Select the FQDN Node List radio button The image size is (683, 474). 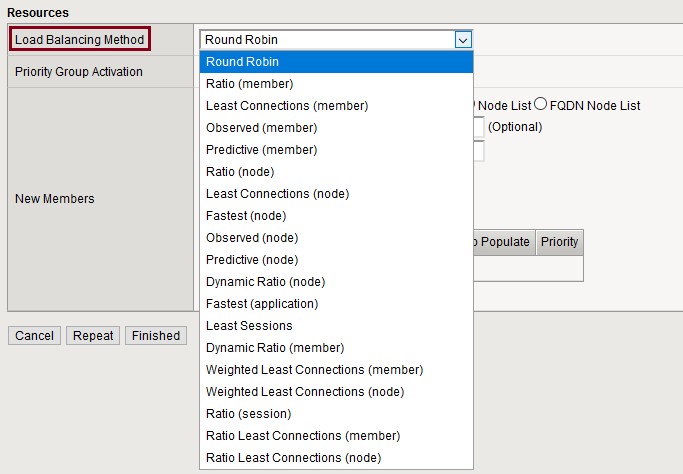pos(541,105)
